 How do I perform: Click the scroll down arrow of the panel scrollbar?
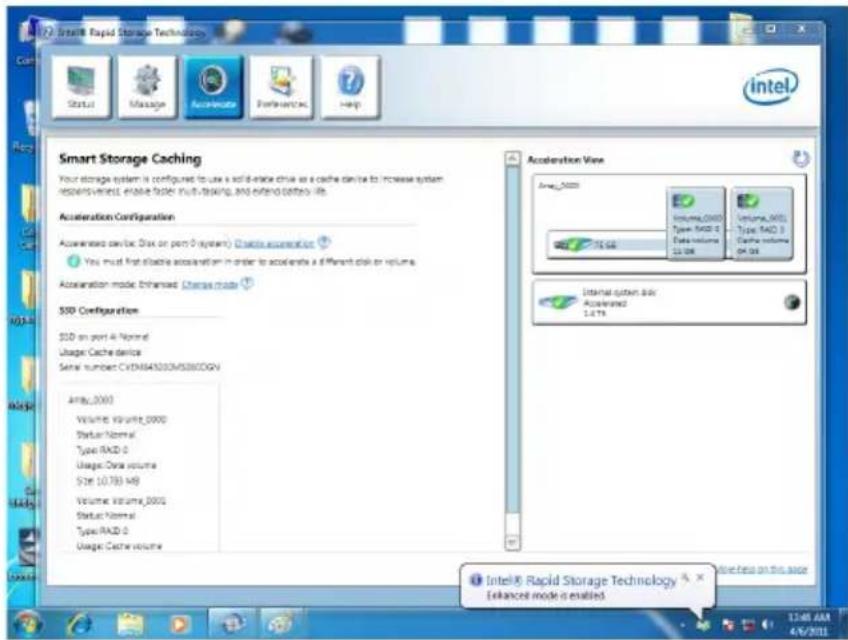[512, 542]
